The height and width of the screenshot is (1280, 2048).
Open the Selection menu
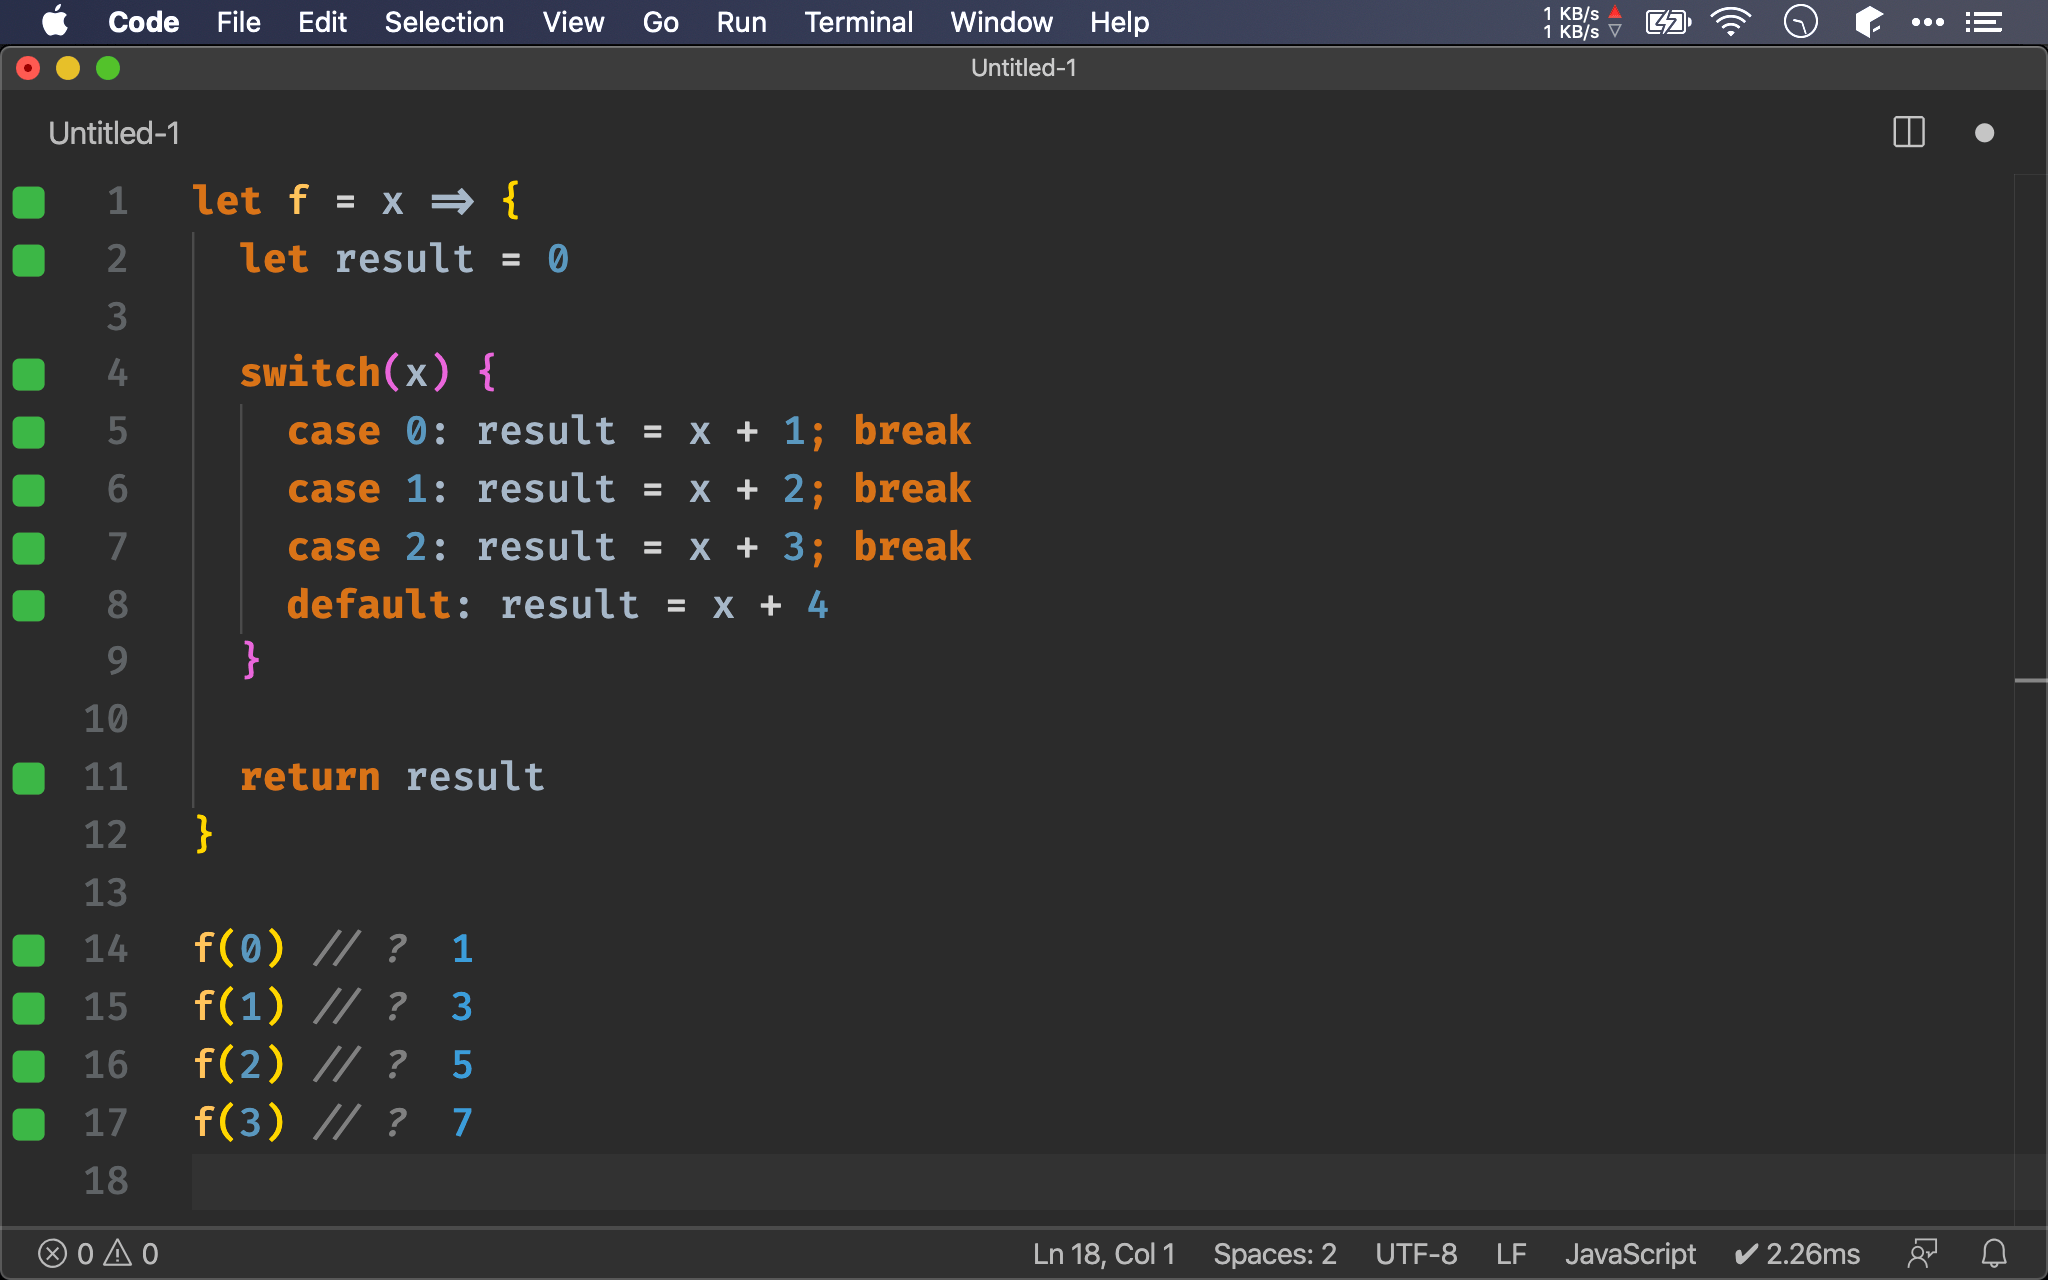click(444, 22)
